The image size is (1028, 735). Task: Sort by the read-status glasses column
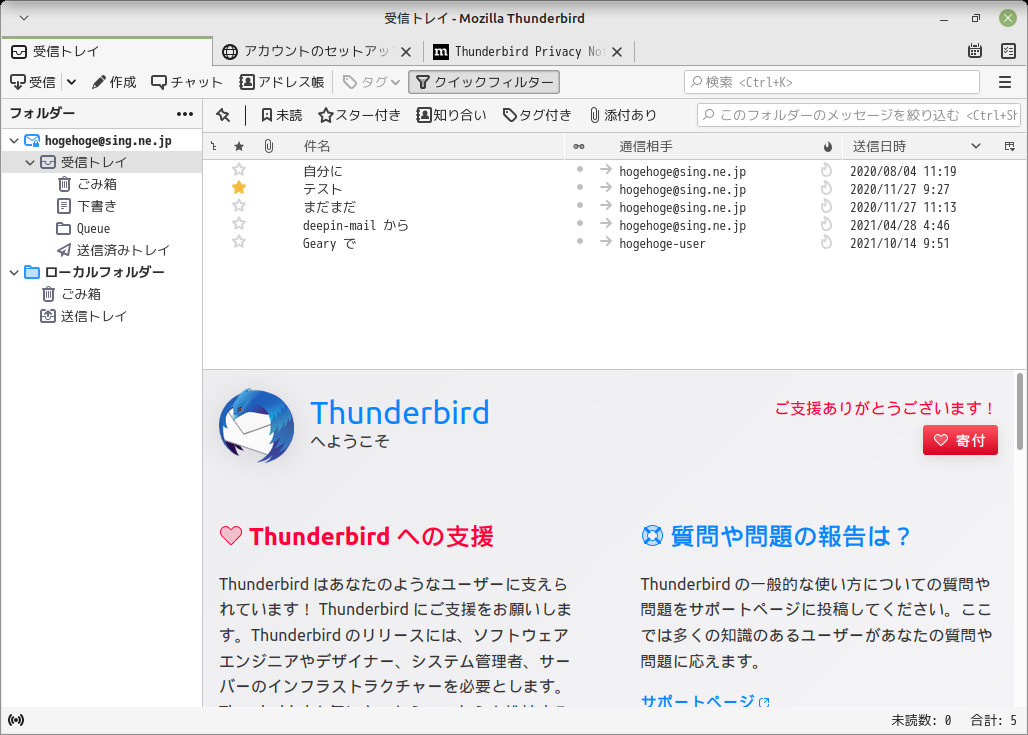(579, 146)
